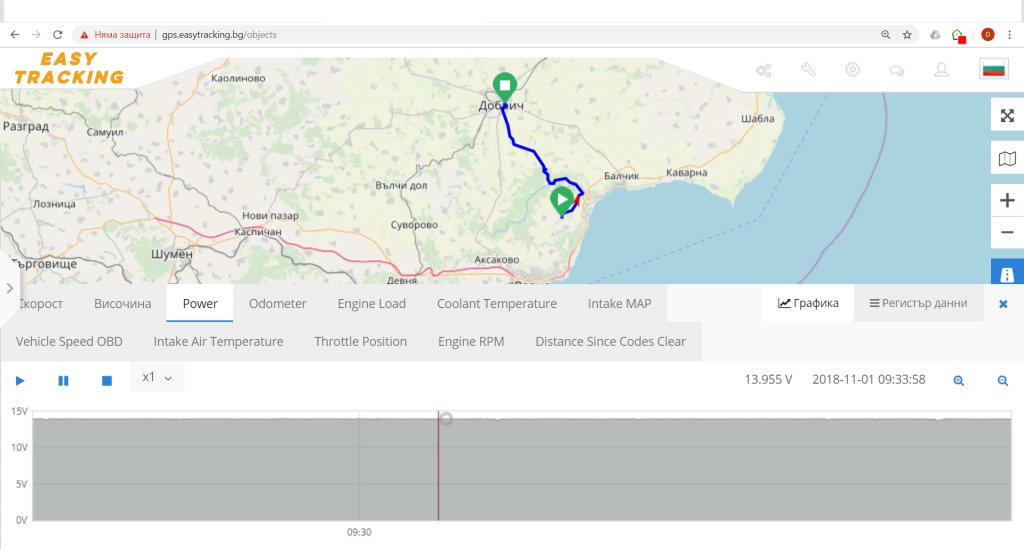The image size is (1024, 549).
Task: Switch to the Височина tab
Action: [123, 304]
